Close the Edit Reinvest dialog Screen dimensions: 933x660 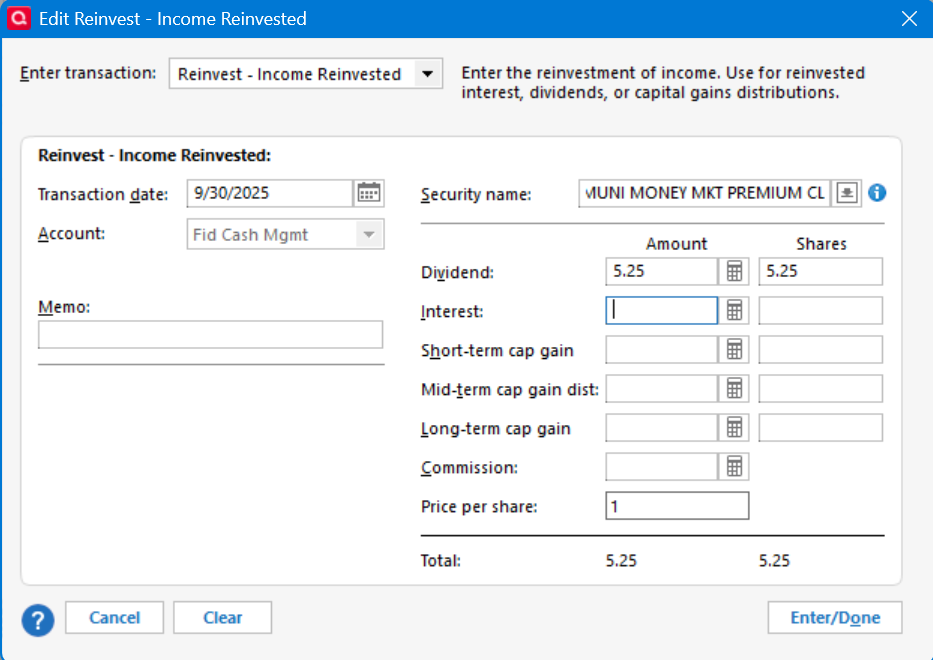coord(909,18)
